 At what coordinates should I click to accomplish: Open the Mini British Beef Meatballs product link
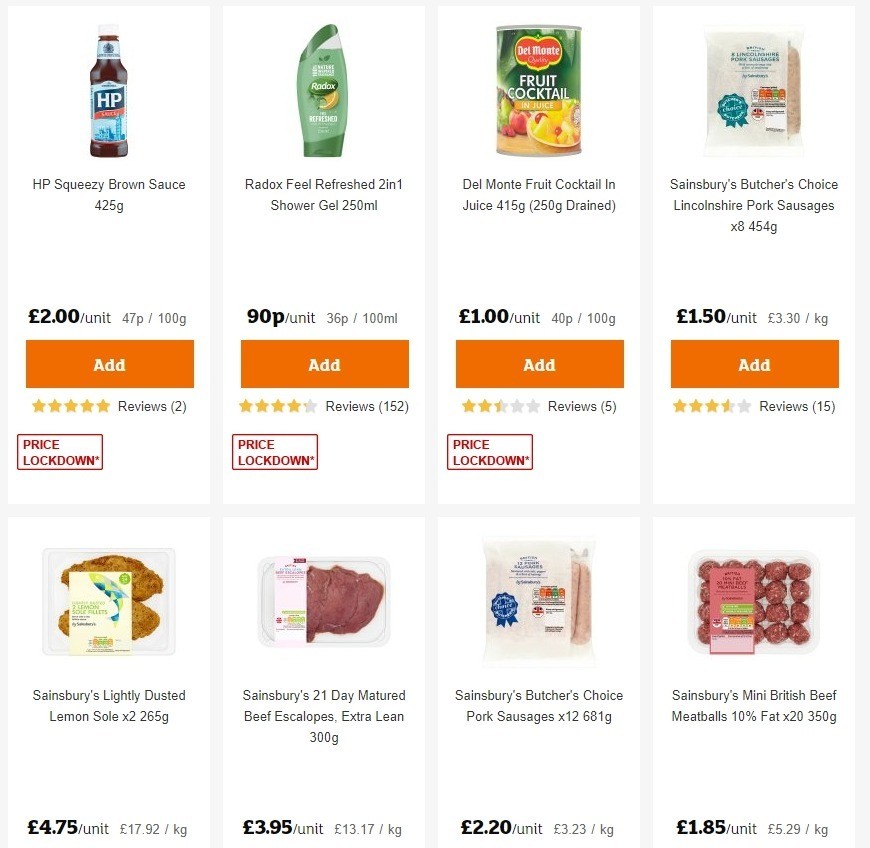pyautogui.click(x=753, y=705)
